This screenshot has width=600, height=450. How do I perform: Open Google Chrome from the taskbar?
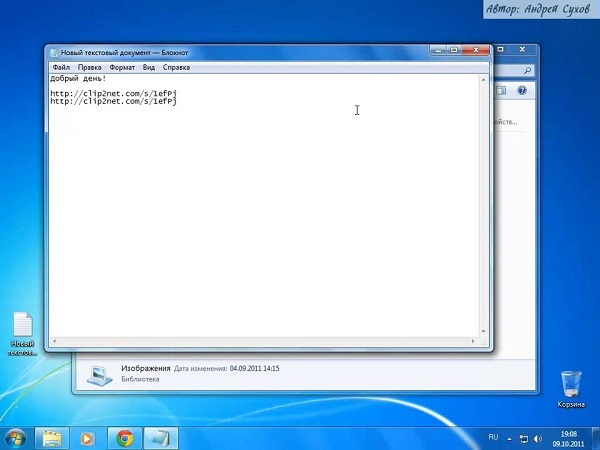[125, 439]
